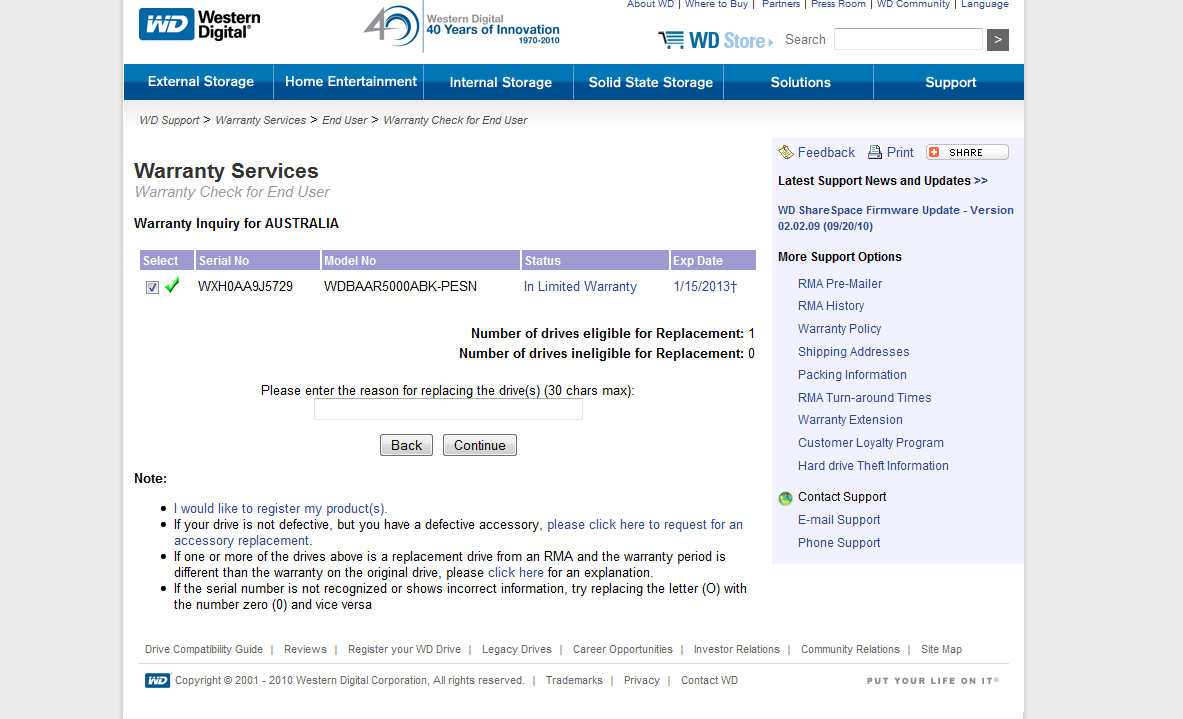The width and height of the screenshot is (1183, 719).
Task: Click 'click here' warranty explanation link
Action: point(515,573)
